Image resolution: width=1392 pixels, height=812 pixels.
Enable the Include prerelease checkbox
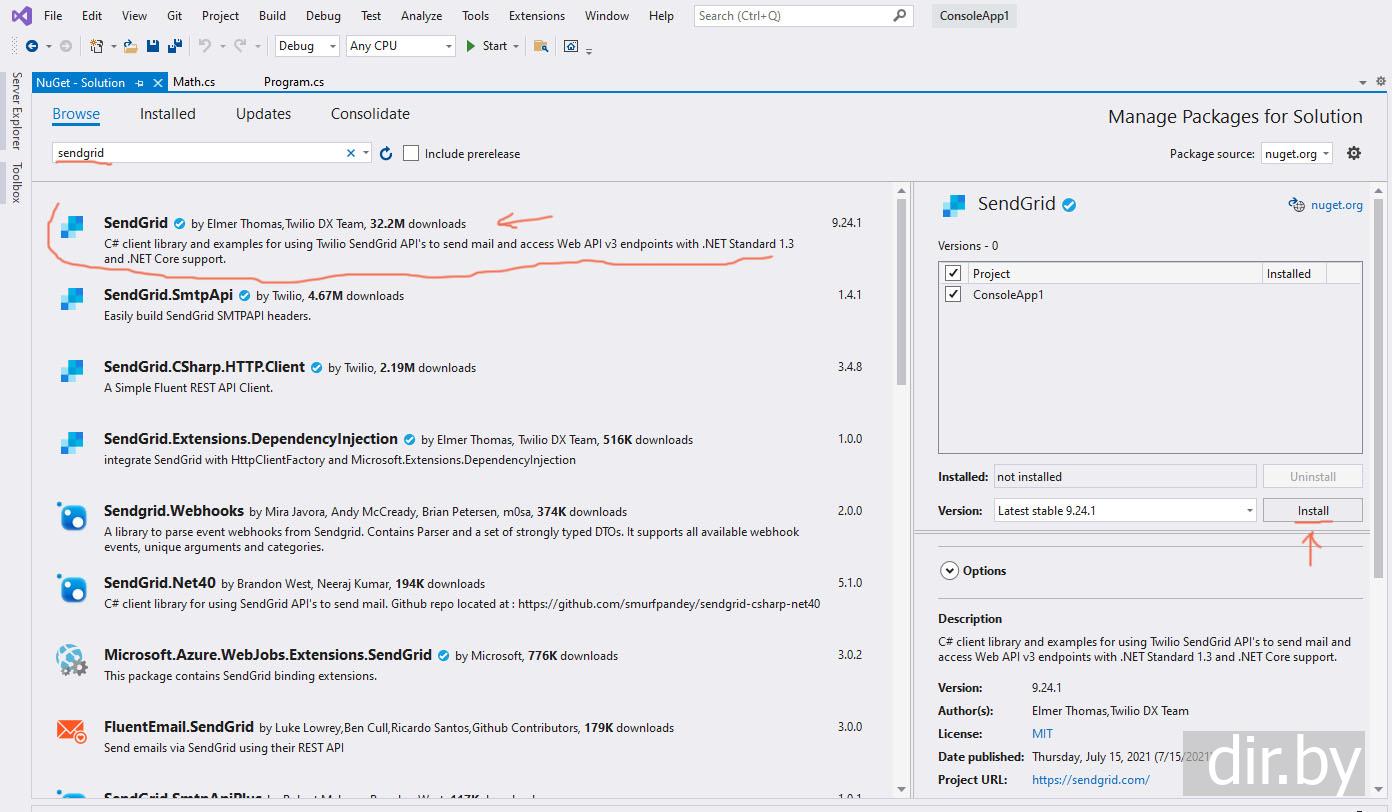pos(411,153)
